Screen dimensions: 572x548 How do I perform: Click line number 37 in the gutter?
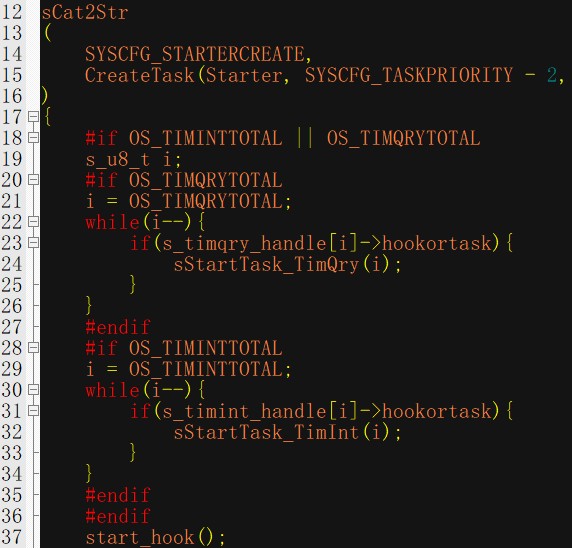pyautogui.click(x=12, y=537)
